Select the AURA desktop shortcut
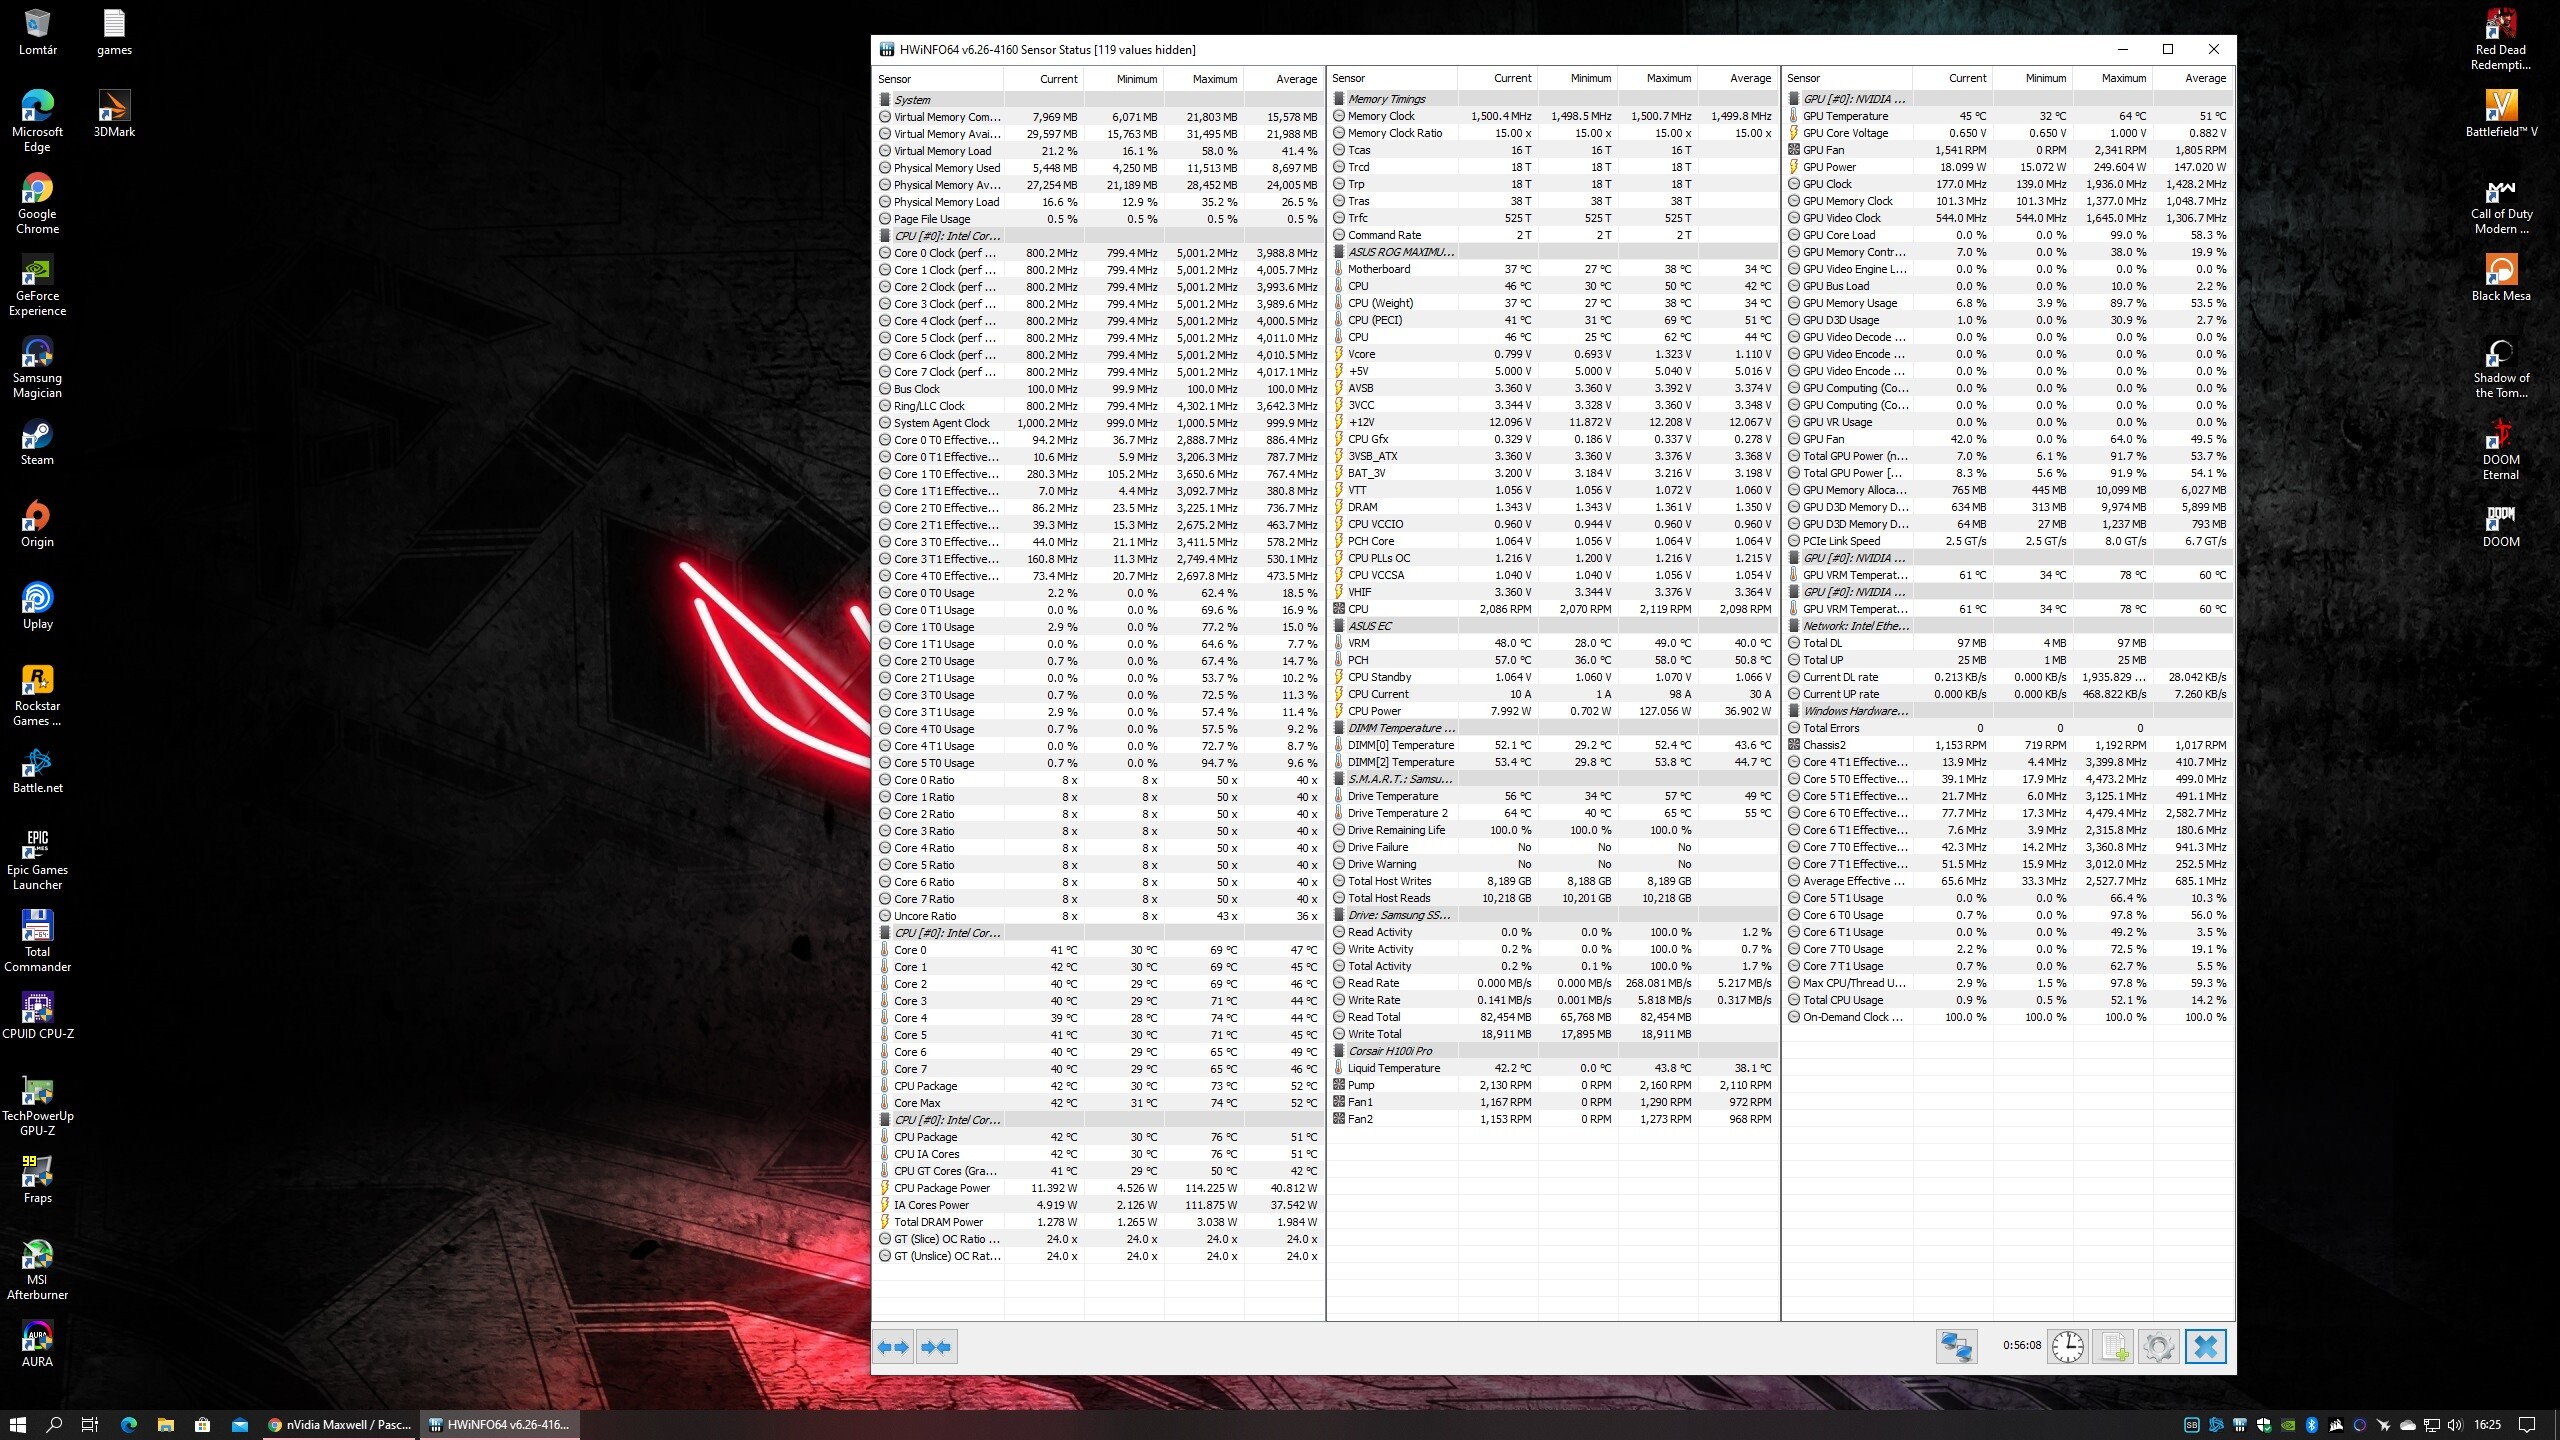Image resolution: width=2560 pixels, height=1440 pixels. [37, 1345]
